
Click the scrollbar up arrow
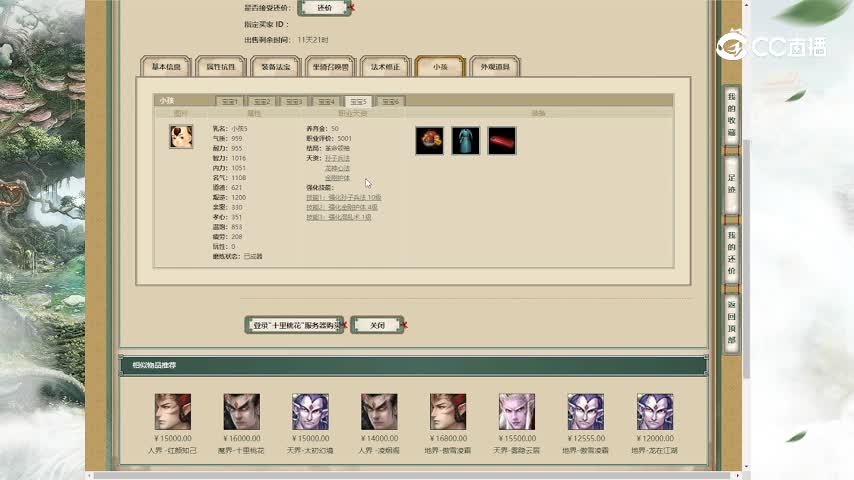pos(746,4)
